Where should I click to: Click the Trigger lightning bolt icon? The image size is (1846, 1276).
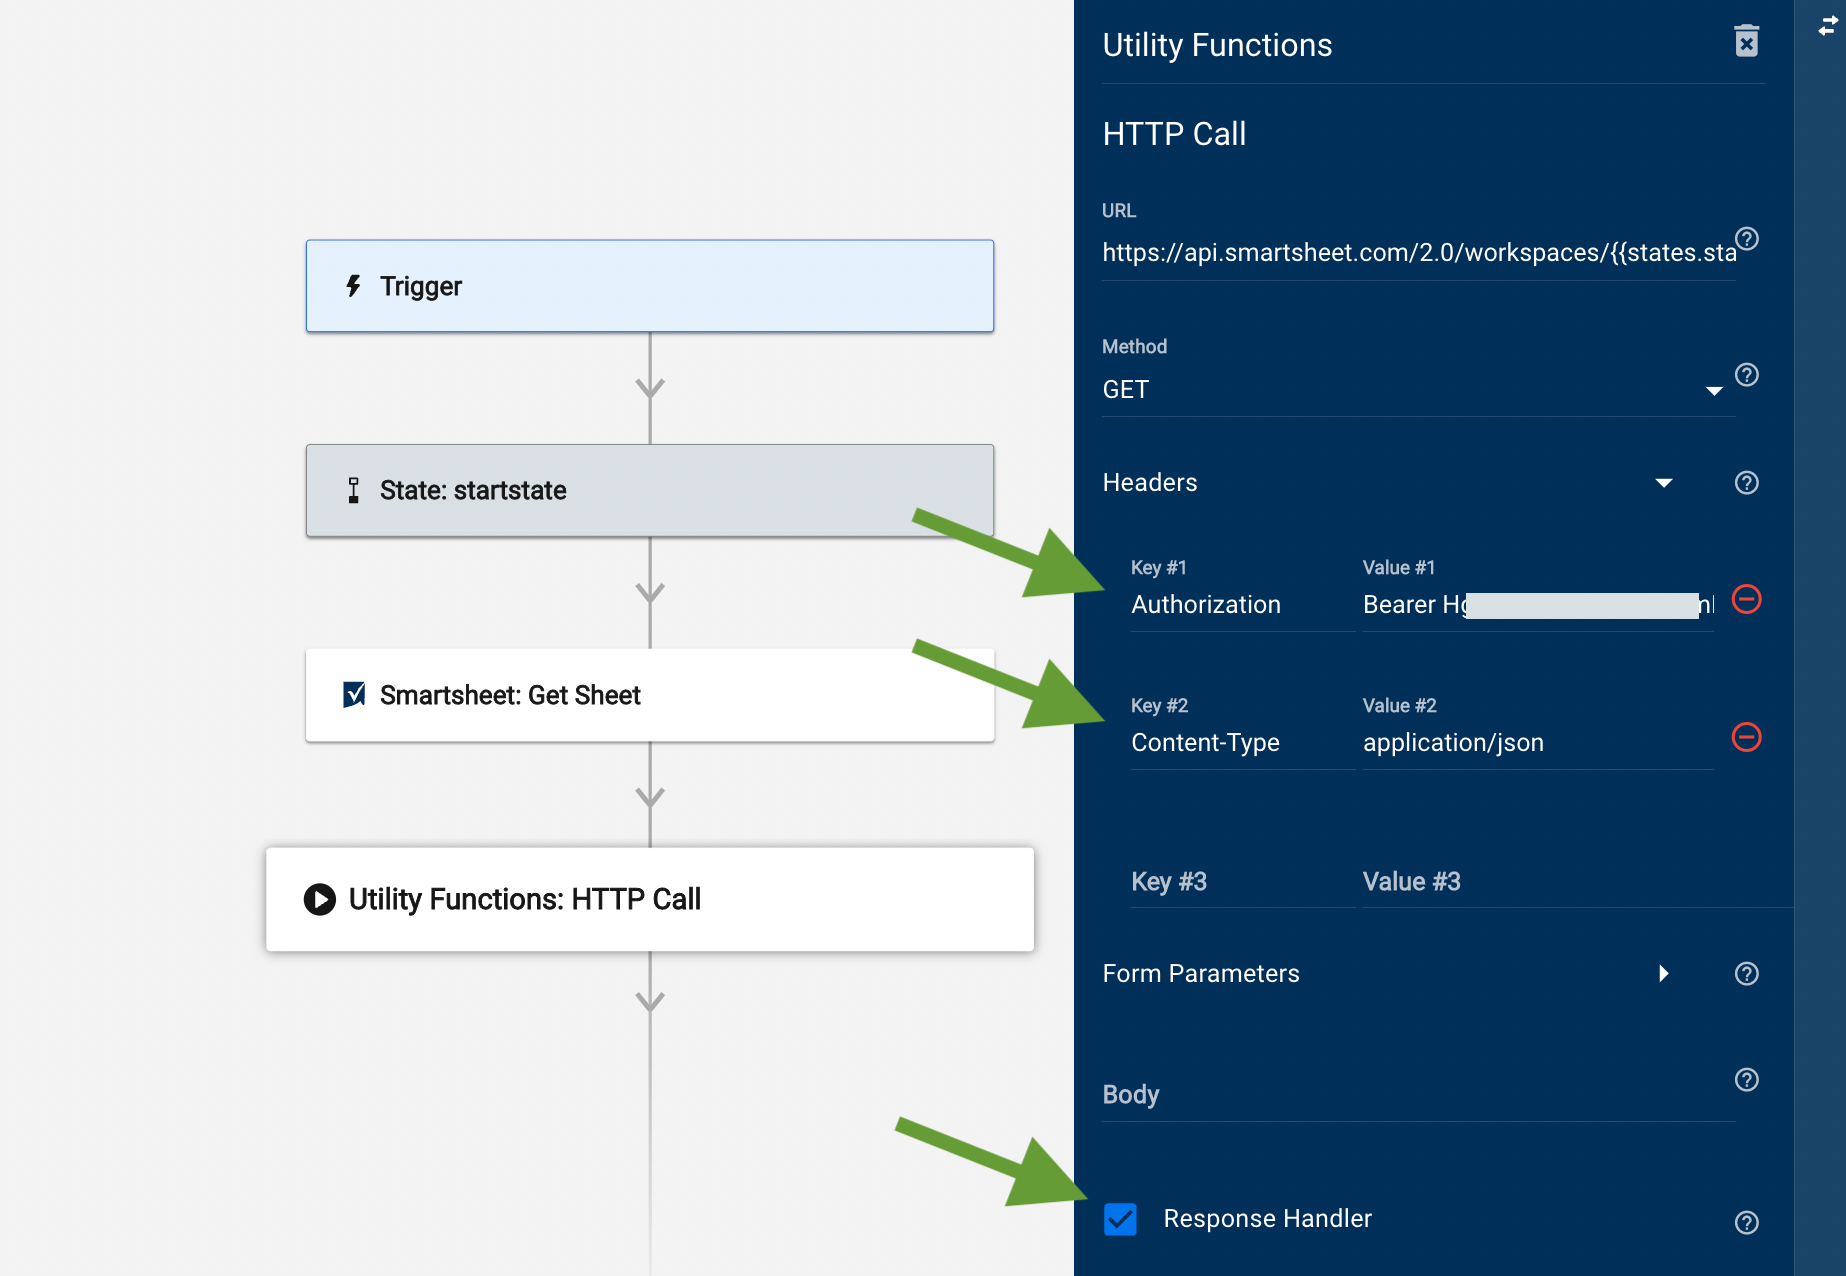353,287
